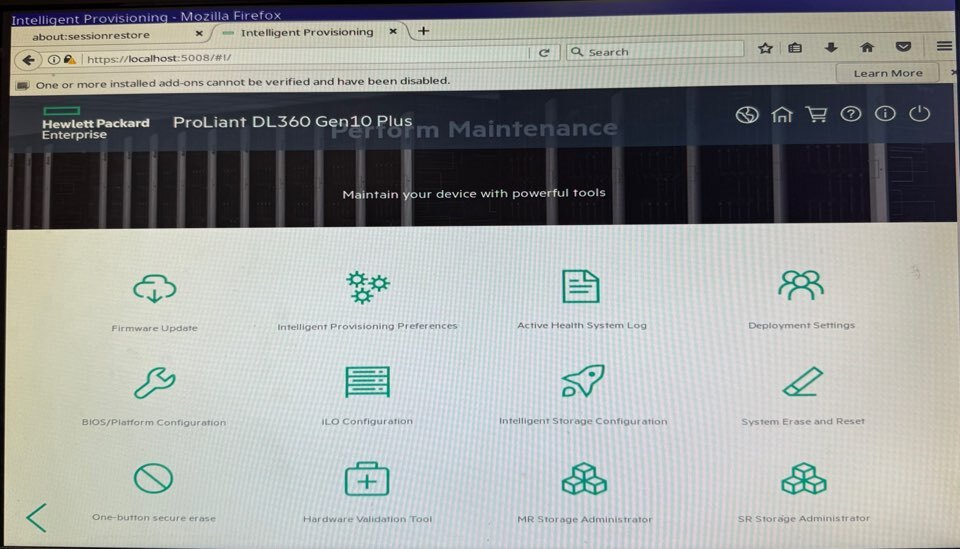Click the Deployment Settings label
The image size is (960, 549).
pyautogui.click(x=801, y=325)
